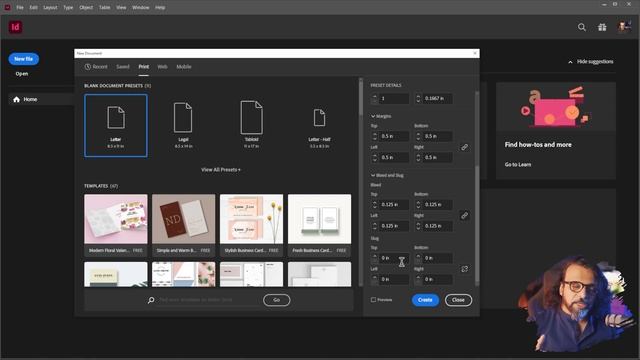640x360 pixels.
Task: Click the slug Top value field
Action: [394, 258]
